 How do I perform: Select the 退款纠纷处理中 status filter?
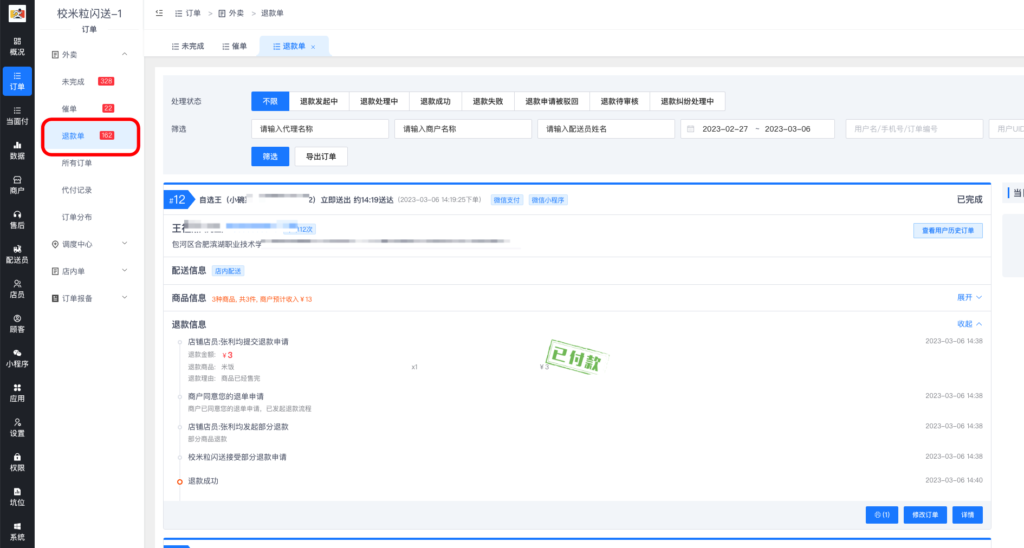687,101
